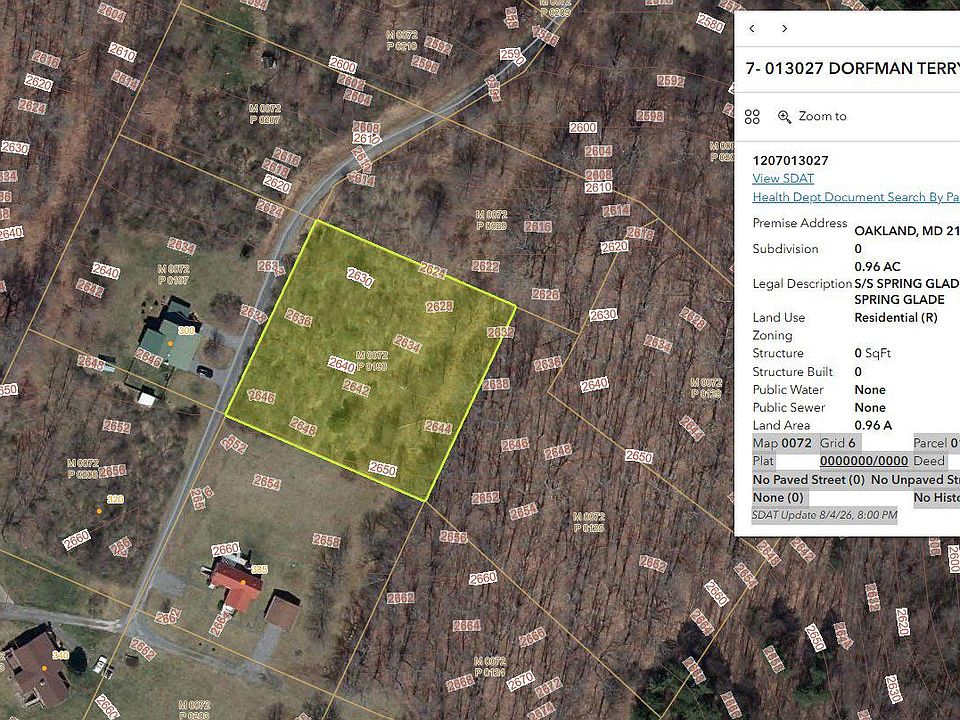Click the orange address point labeled 365
960x720 pixels.
point(243,582)
